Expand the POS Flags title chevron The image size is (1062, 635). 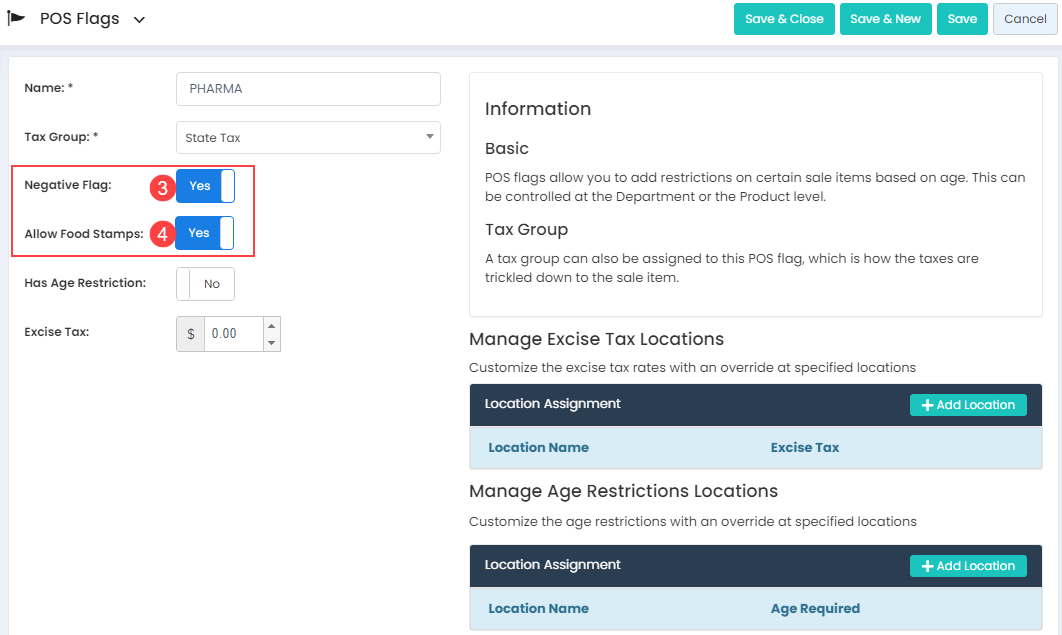tap(139, 20)
